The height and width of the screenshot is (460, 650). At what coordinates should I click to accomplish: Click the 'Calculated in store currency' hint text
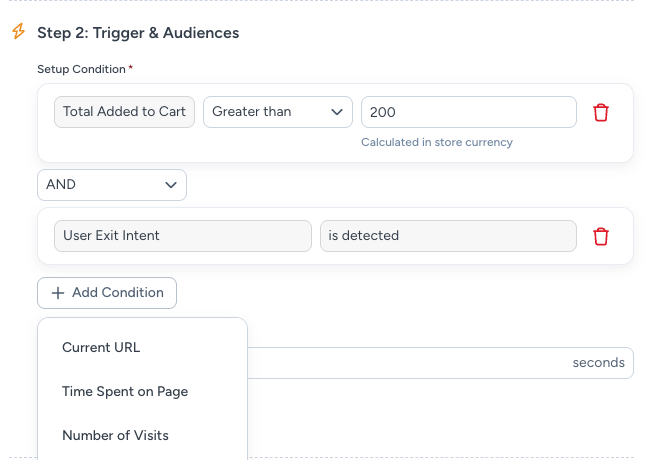pos(437,142)
